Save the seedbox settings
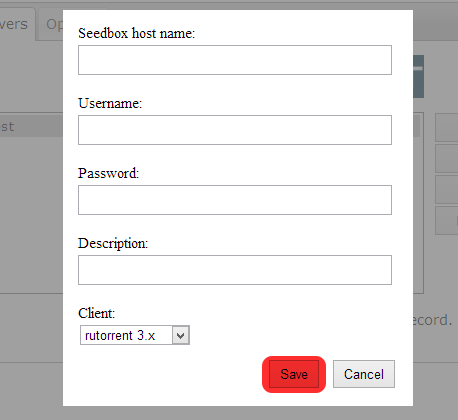This screenshot has width=458, height=420. click(294, 374)
